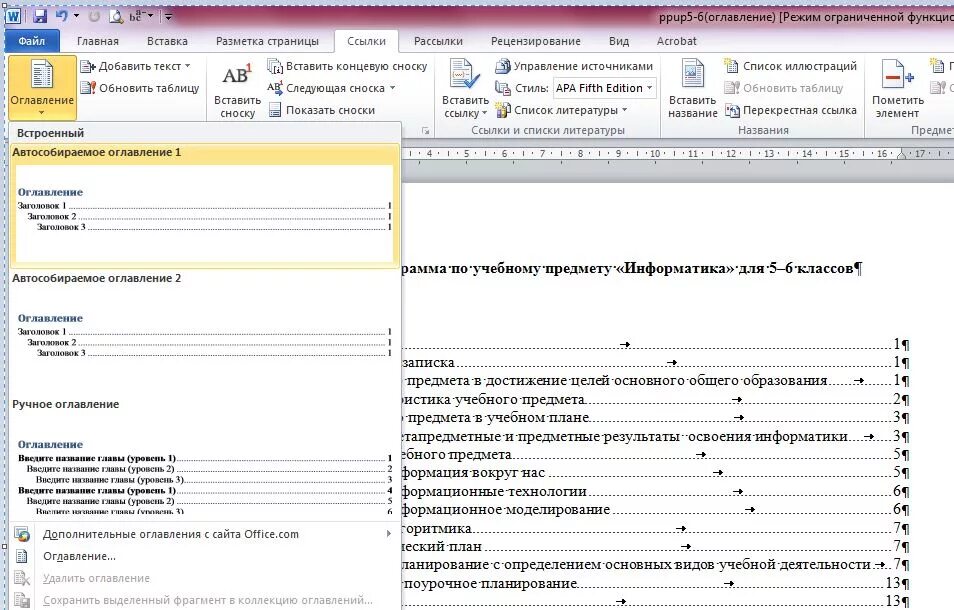Viewport: 954px width, 610px height.
Task: Choose Автособираемое оглавление 2 preview
Action: [204, 331]
